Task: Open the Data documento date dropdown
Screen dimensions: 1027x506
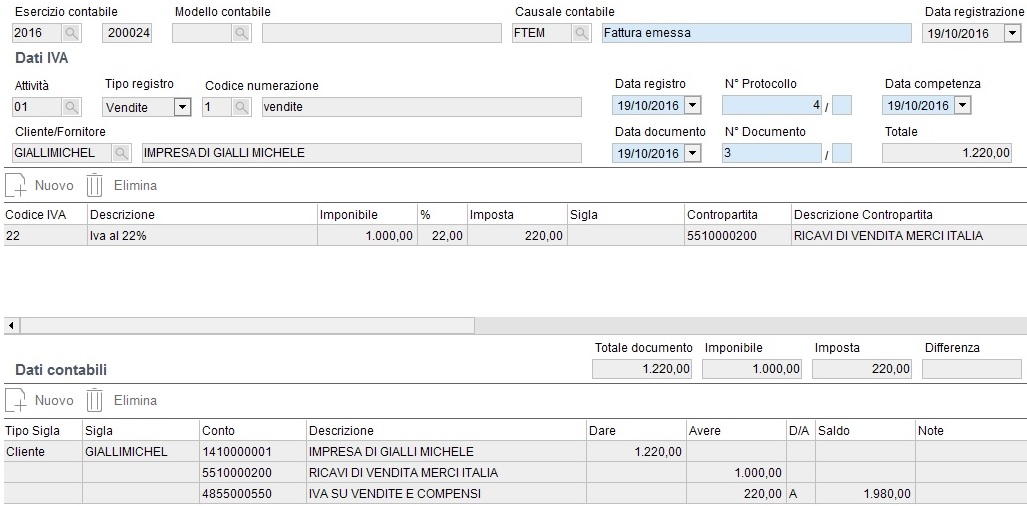Action: point(693,153)
